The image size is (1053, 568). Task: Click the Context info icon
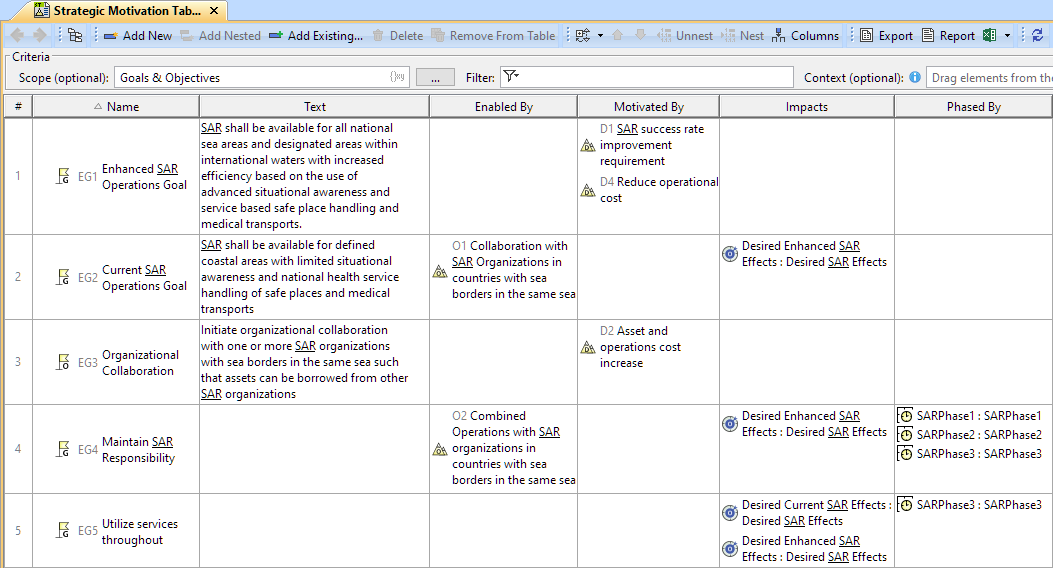pyautogui.click(x=914, y=77)
